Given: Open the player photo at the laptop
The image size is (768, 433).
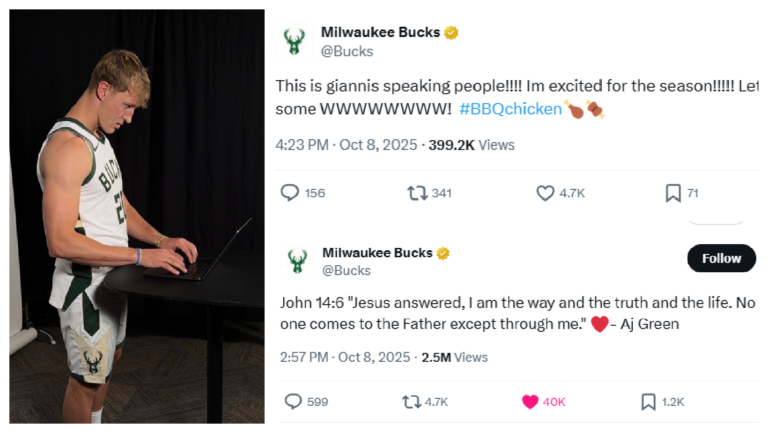Looking at the screenshot, I should pyautogui.click(x=137, y=216).
